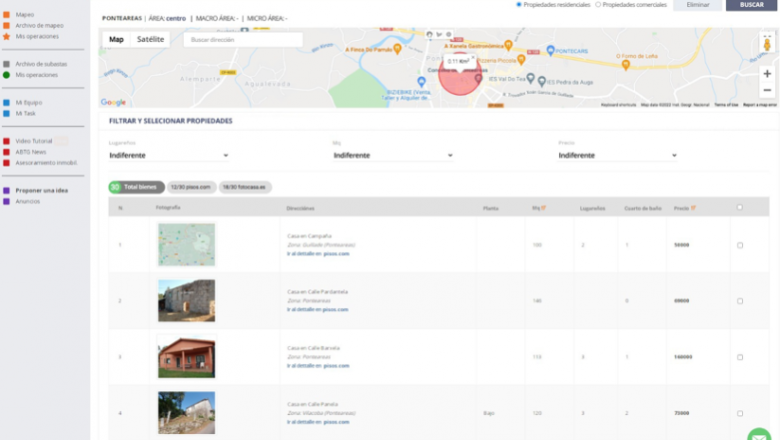780x440 pixels.
Task: Zoom in on the map with plus
Action: click(767, 73)
